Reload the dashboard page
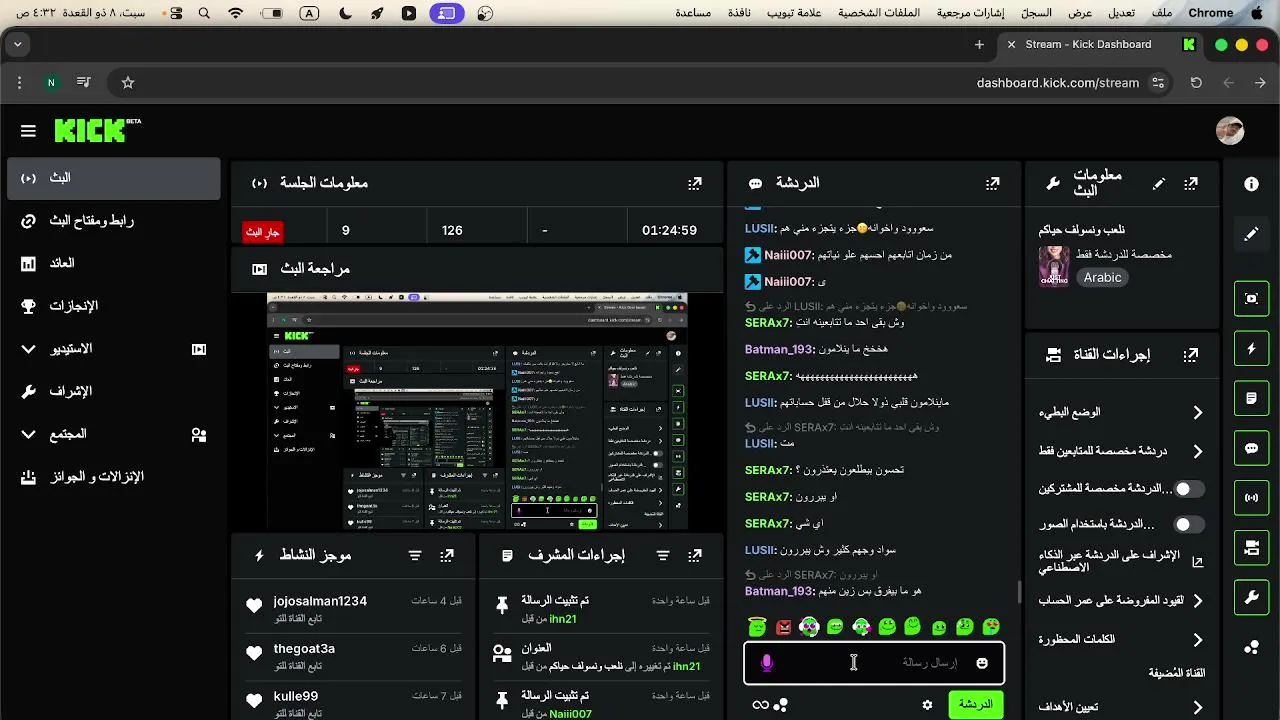 tap(1196, 83)
